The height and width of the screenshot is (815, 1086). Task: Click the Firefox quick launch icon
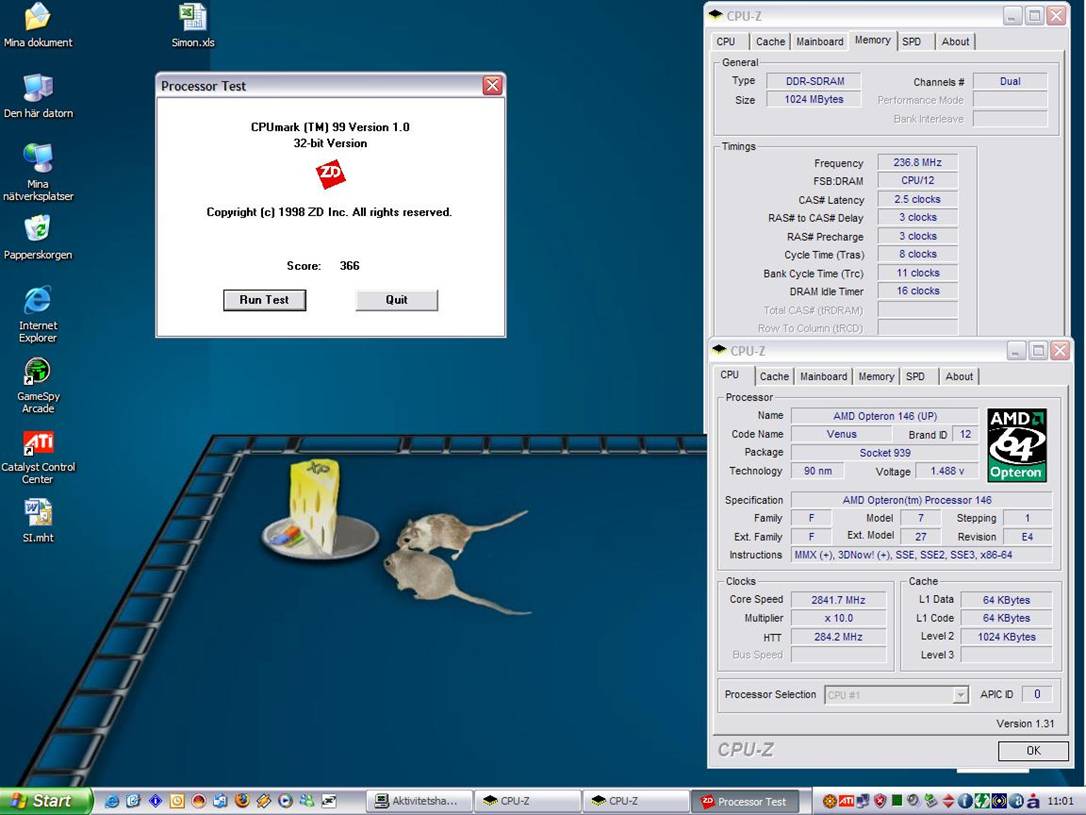[242, 801]
